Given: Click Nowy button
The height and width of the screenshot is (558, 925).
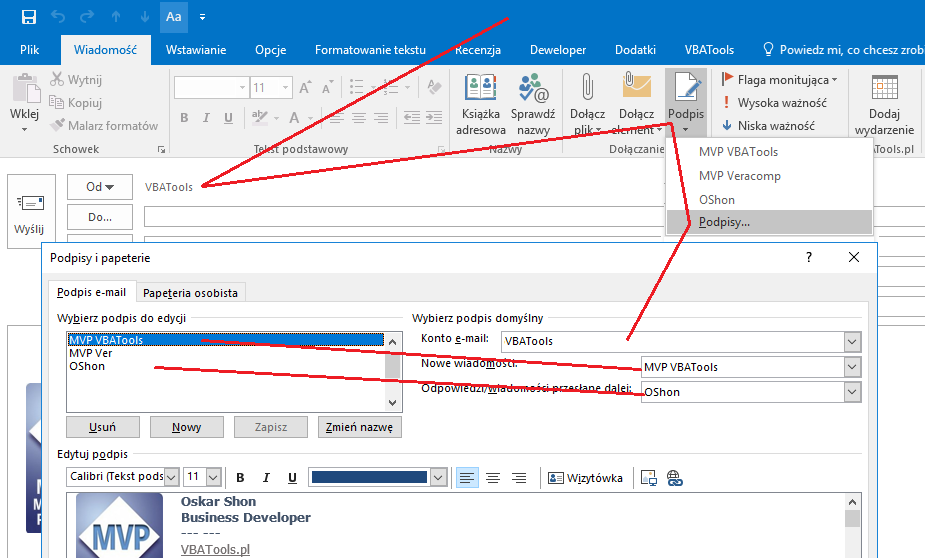Looking at the screenshot, I should (x=186, y=427).
